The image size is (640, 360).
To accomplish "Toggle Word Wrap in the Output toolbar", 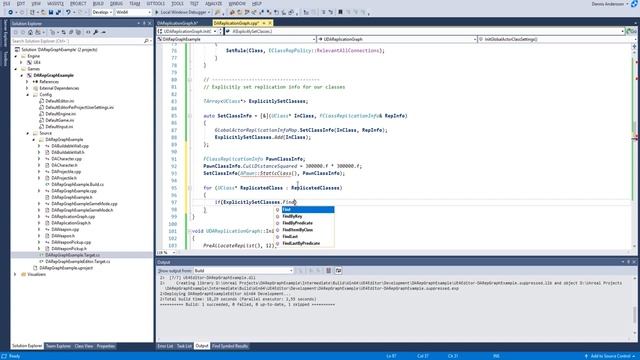I will coord(338,271).
